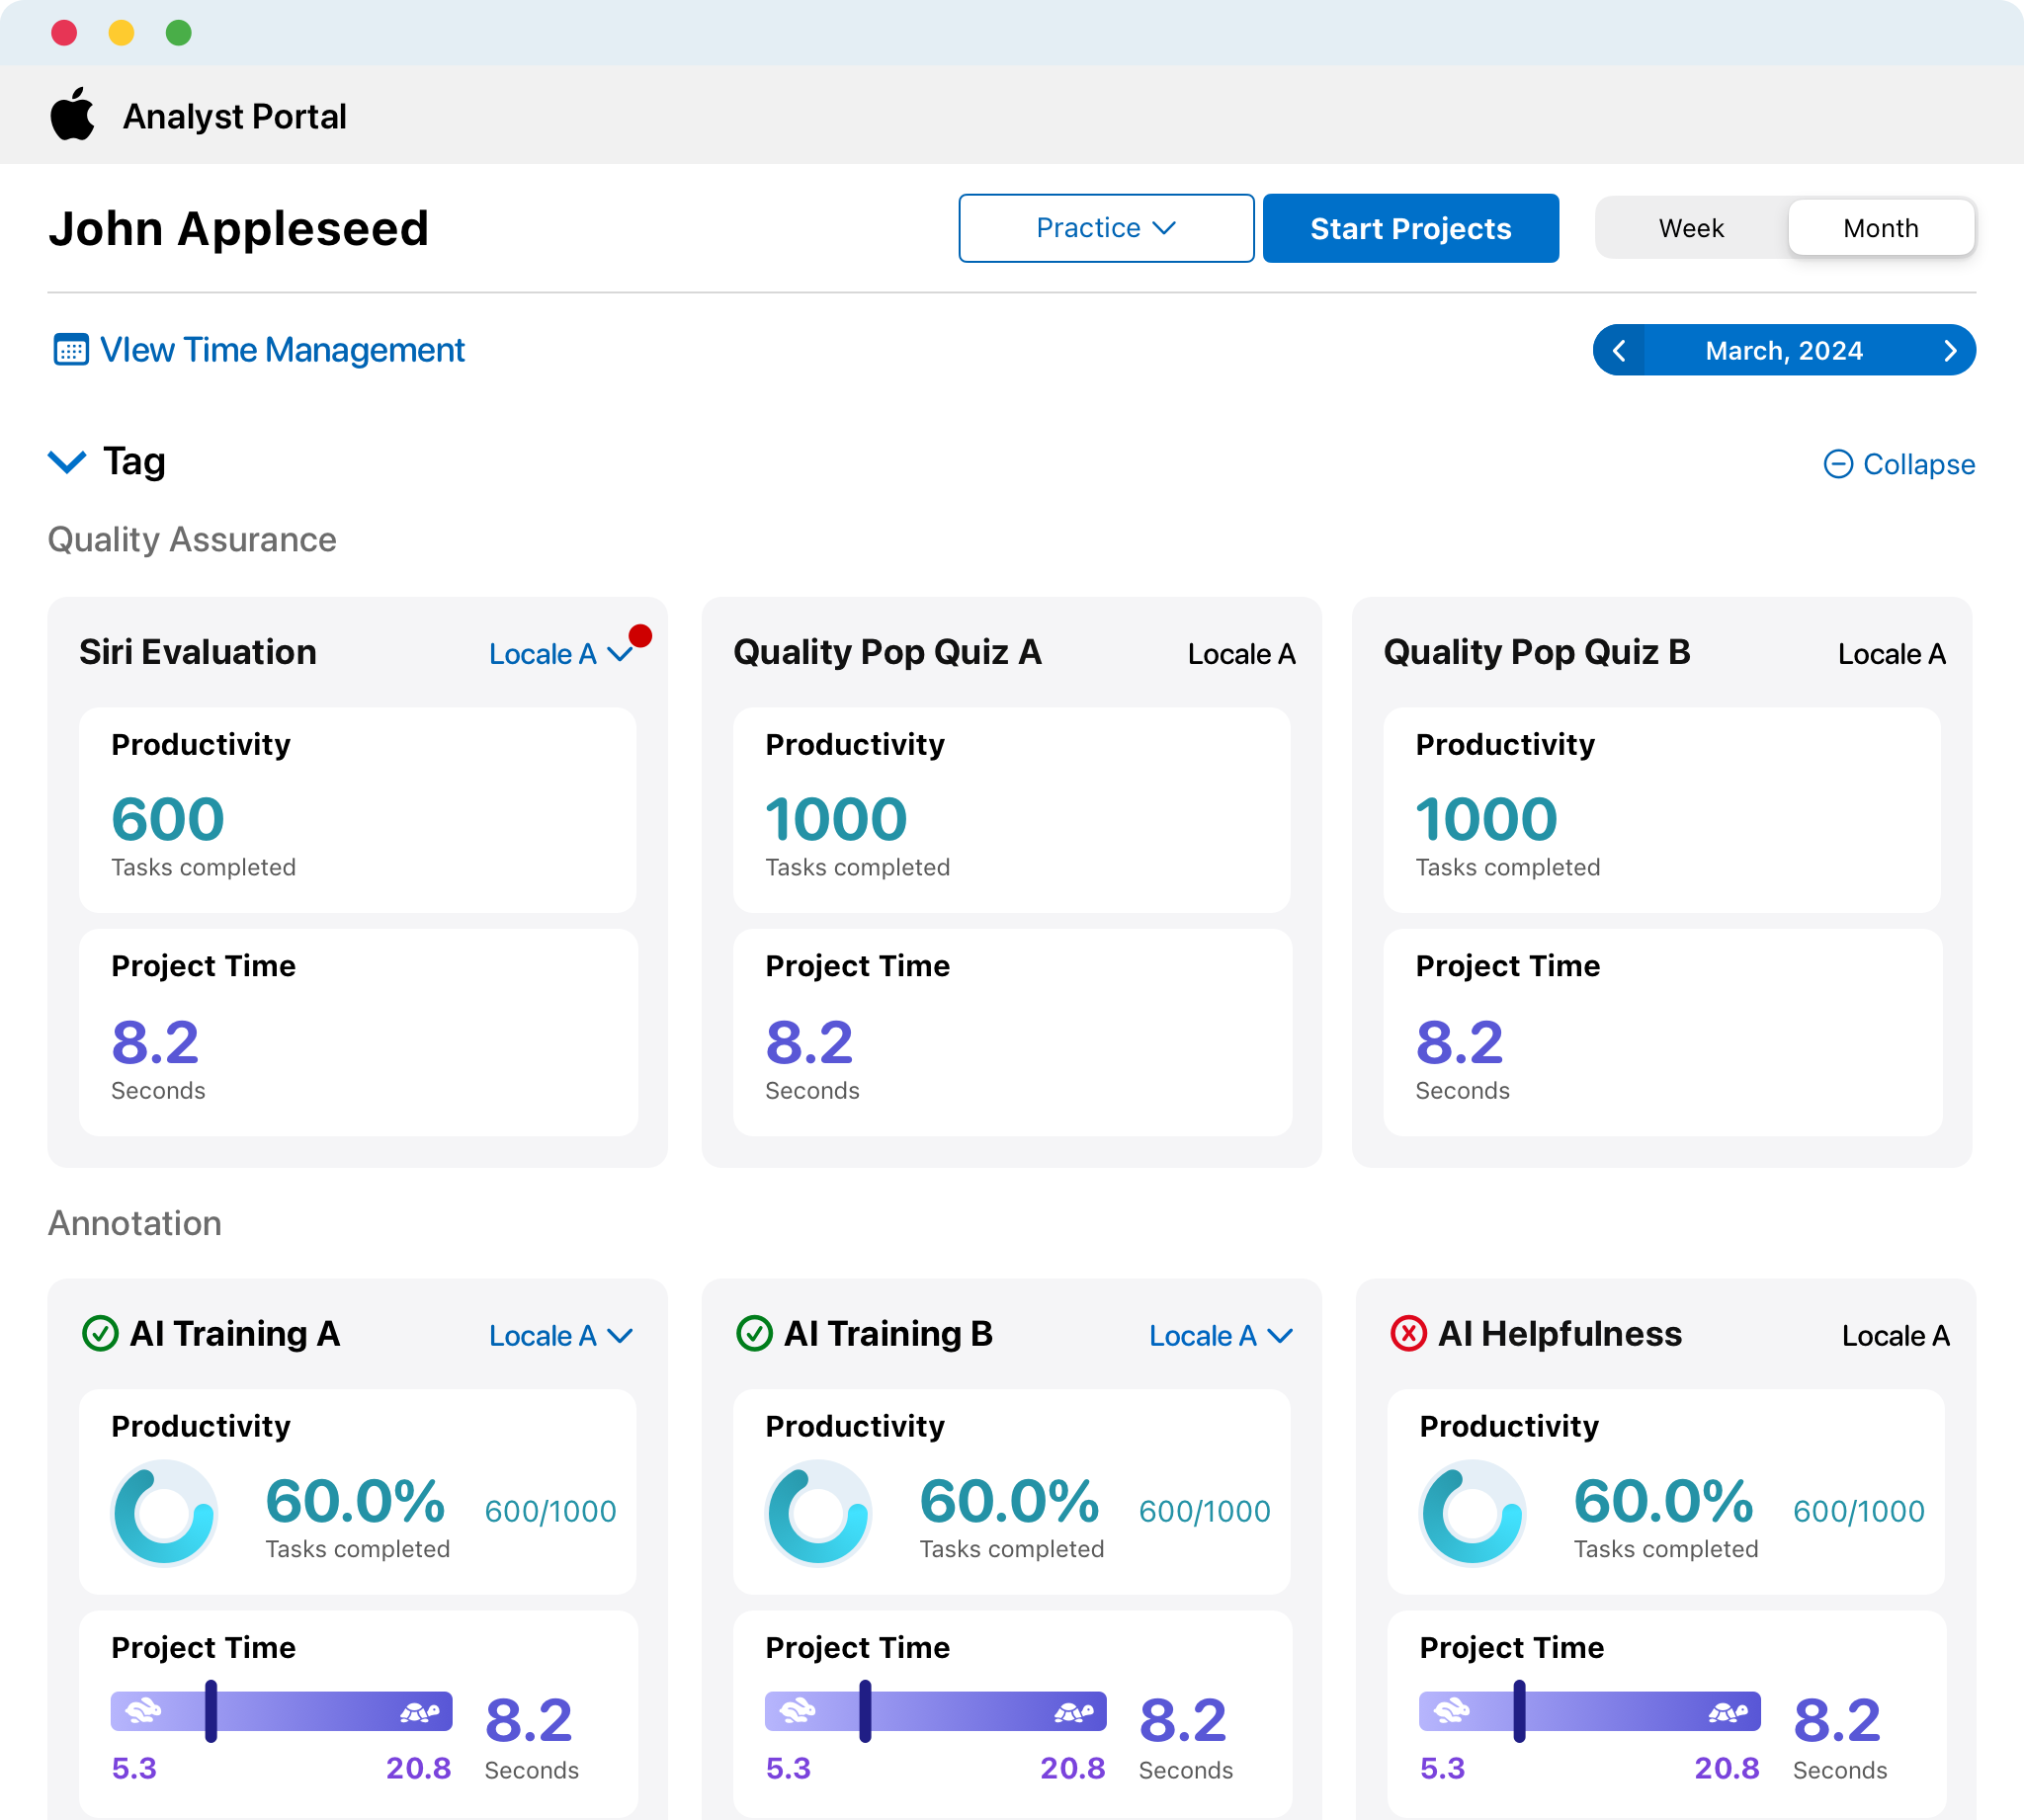Click turtle icon on AI Helpfulness time bar

click(1728, 1712)
